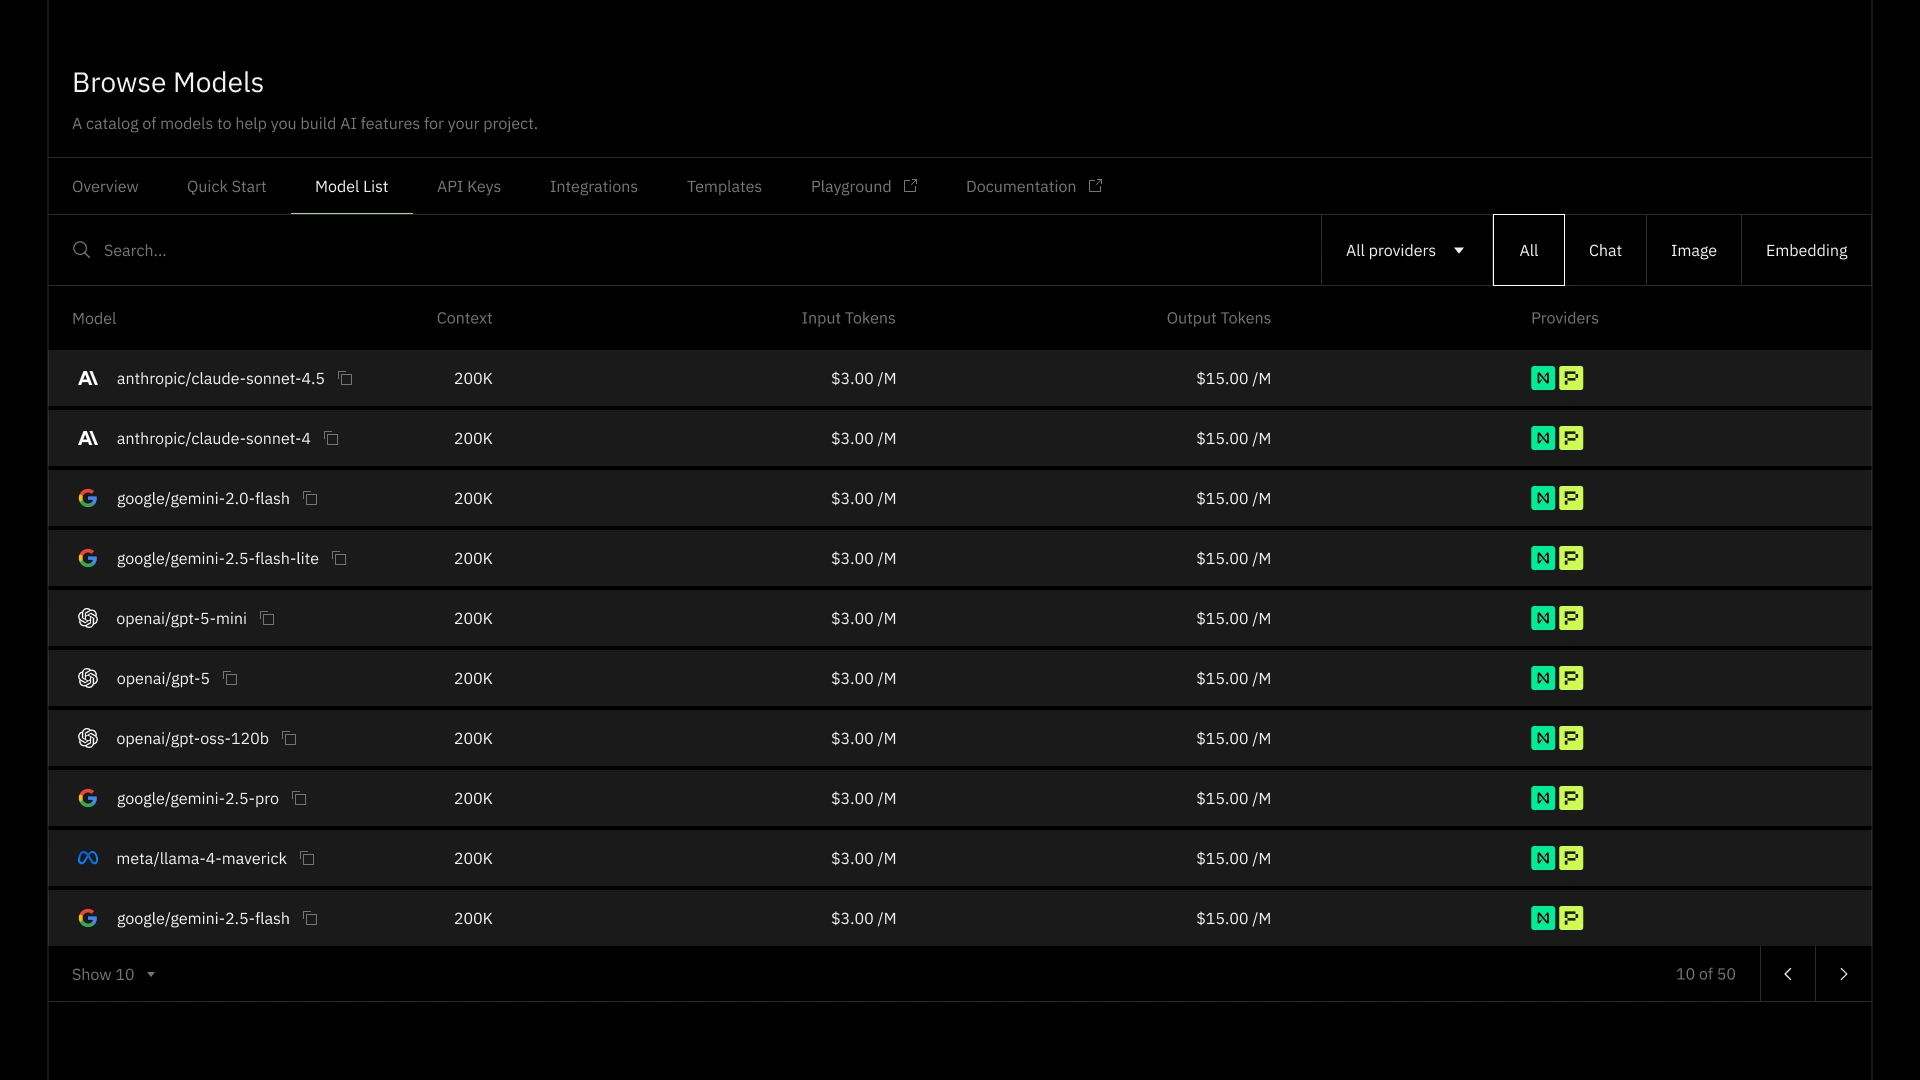Copy the meta/llama-4-maverick model name
This screenshot has width=1920, height=1080.
tap(307, 858)
